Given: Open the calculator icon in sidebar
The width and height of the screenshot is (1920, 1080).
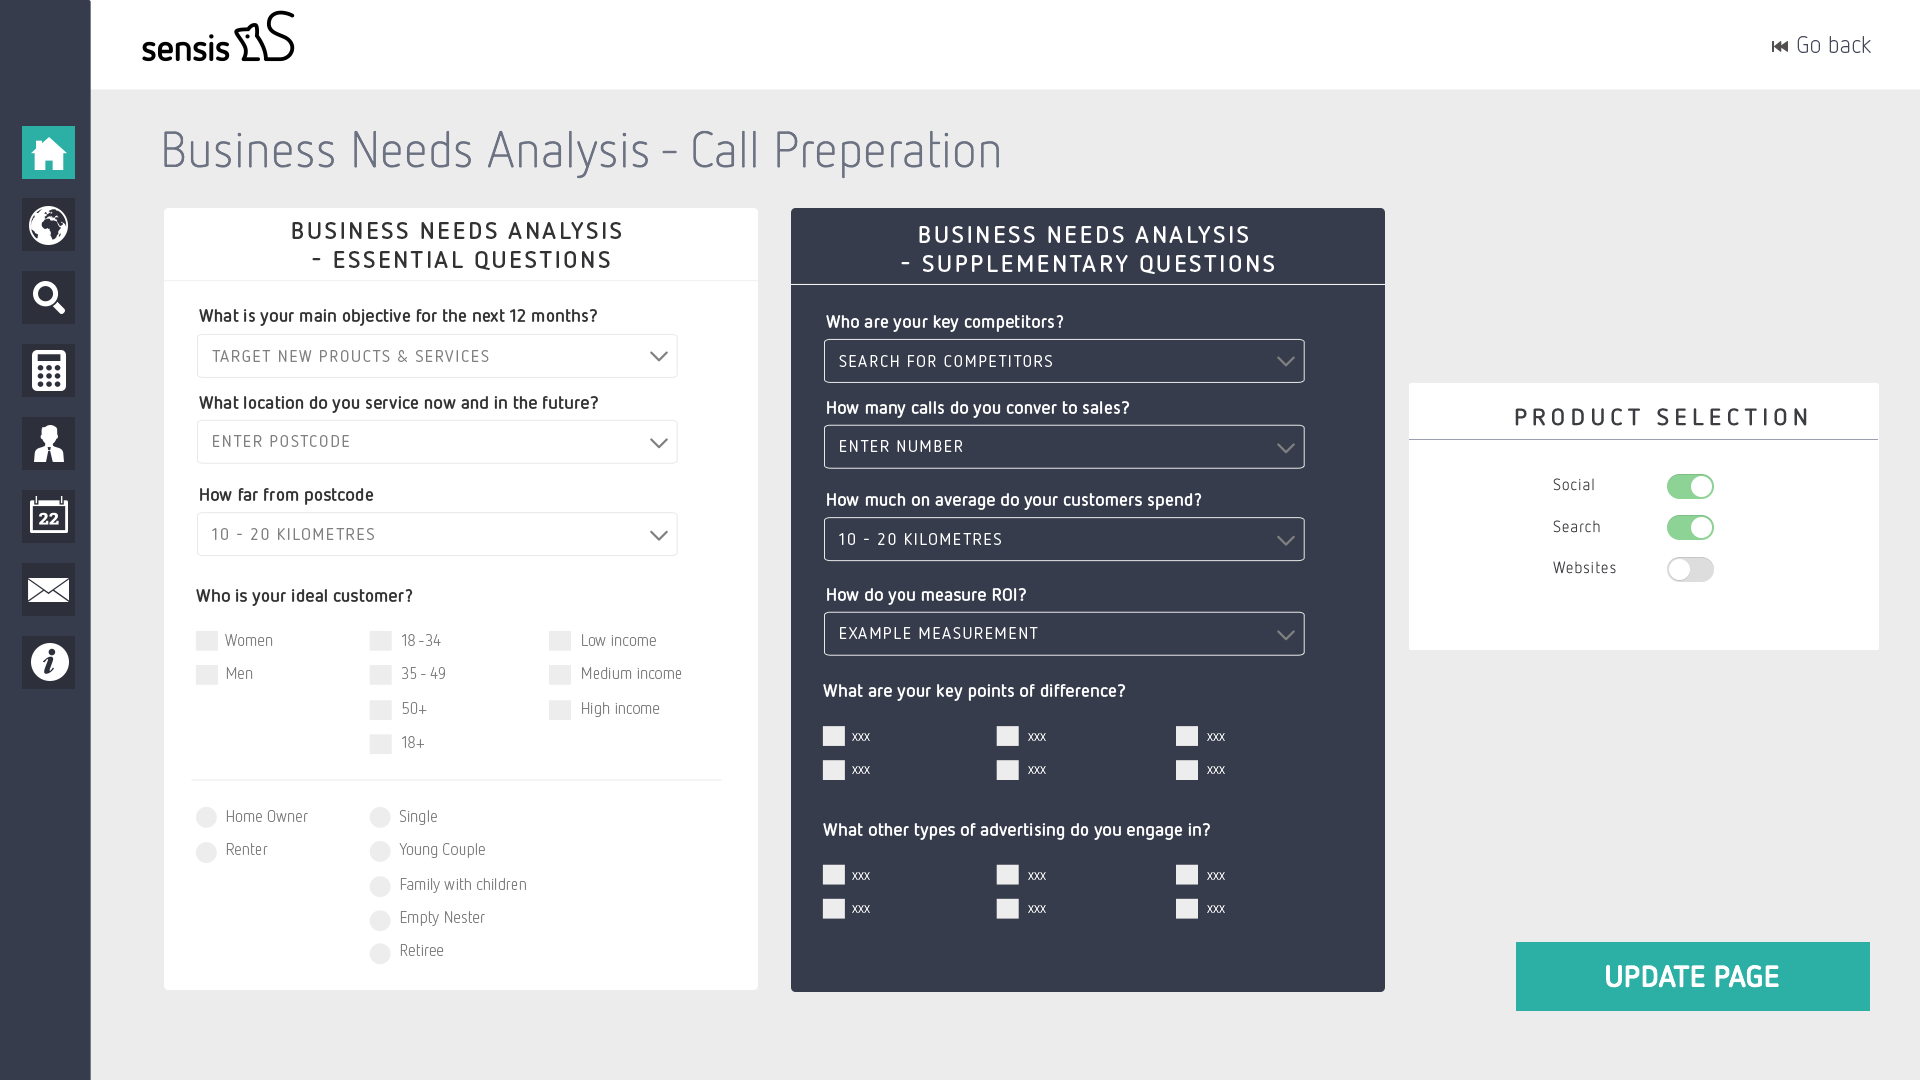Looking at the screenshot, I should pyautogui.click(x=48, y=371).
